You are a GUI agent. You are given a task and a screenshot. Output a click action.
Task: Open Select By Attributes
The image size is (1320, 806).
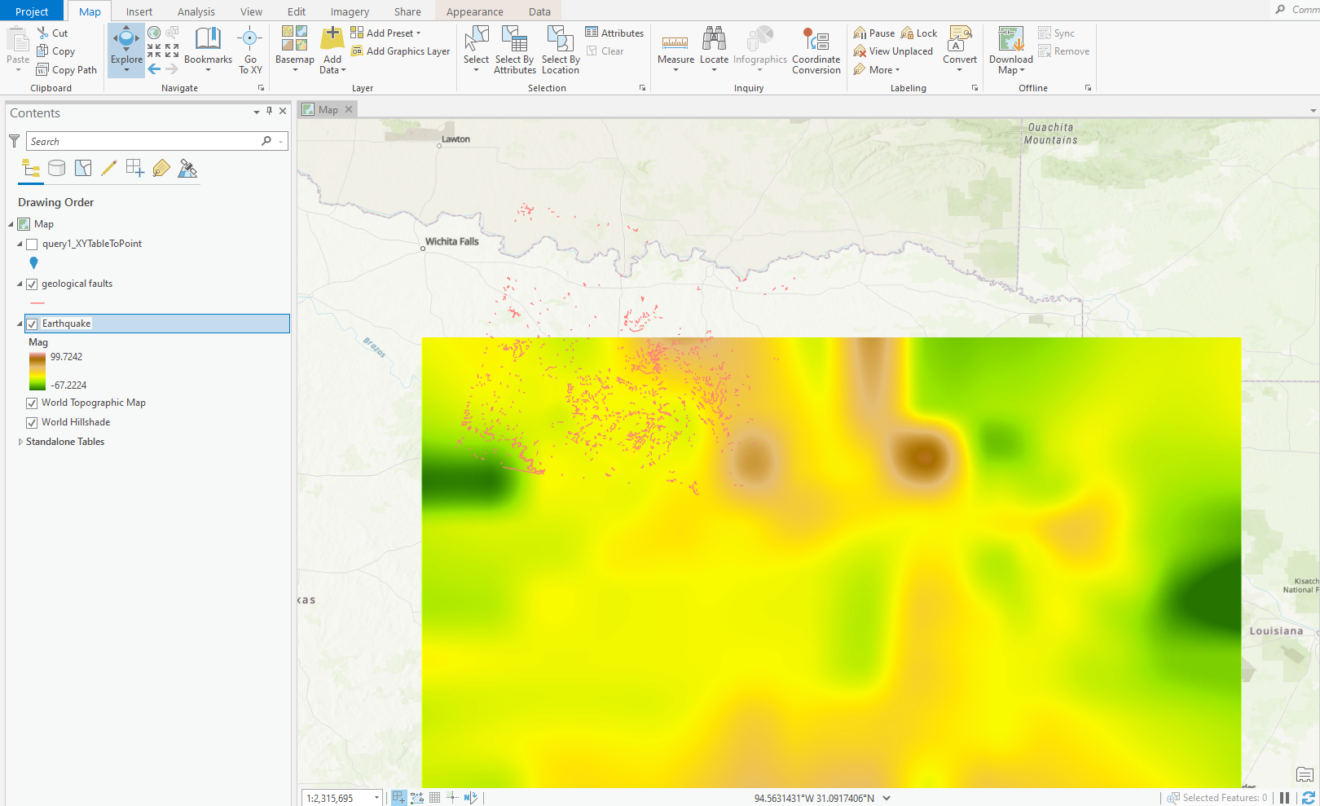click(514, 50)
